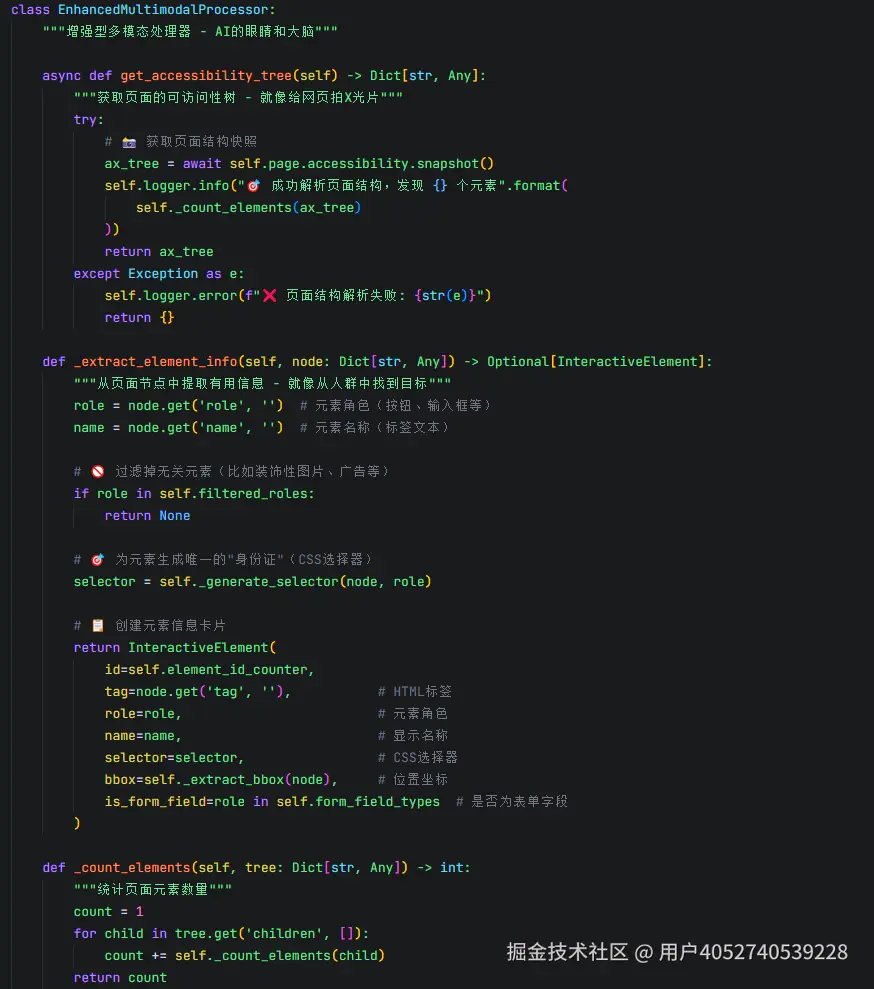Image resolution: width=874 pixels, height=989 pixels.
Task: Click the string 'children' in tree.get
Action: coord(284,934)
